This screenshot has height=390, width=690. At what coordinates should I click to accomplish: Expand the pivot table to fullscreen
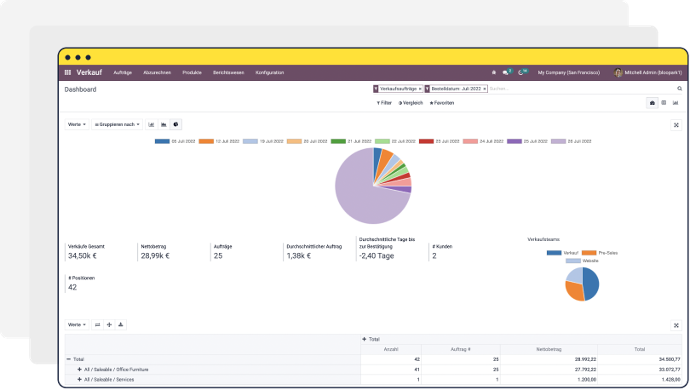coord(676,326)
